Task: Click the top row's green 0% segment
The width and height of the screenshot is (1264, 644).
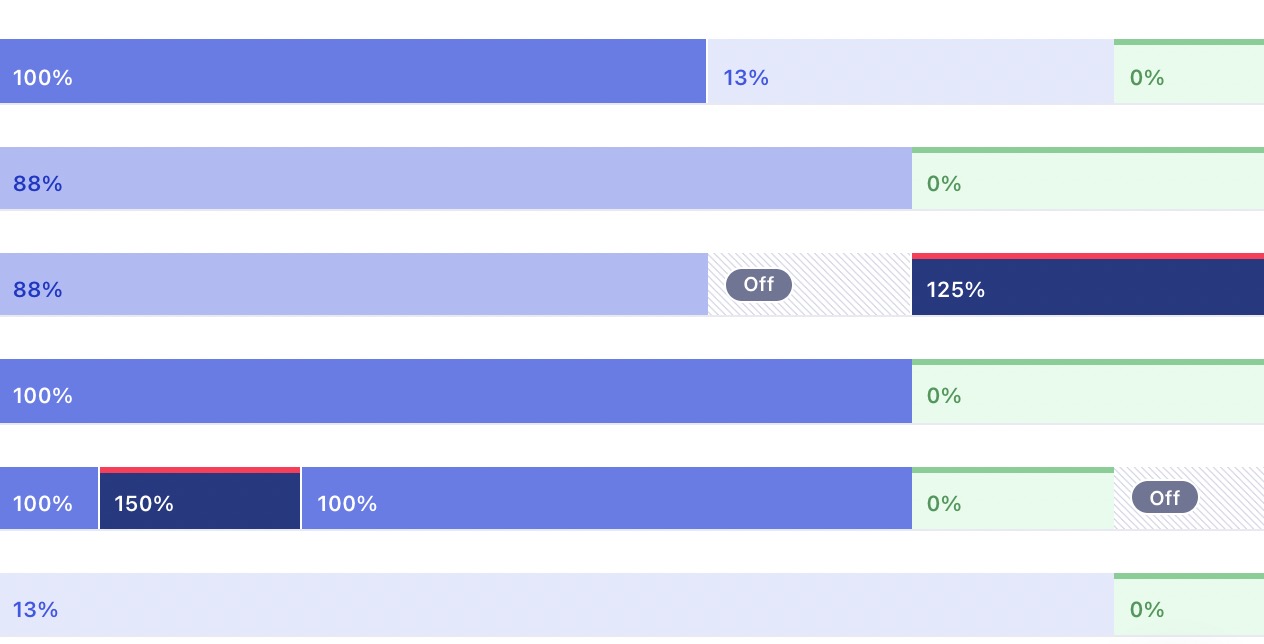Action: pyautogui.click(x=1188, y=75)
